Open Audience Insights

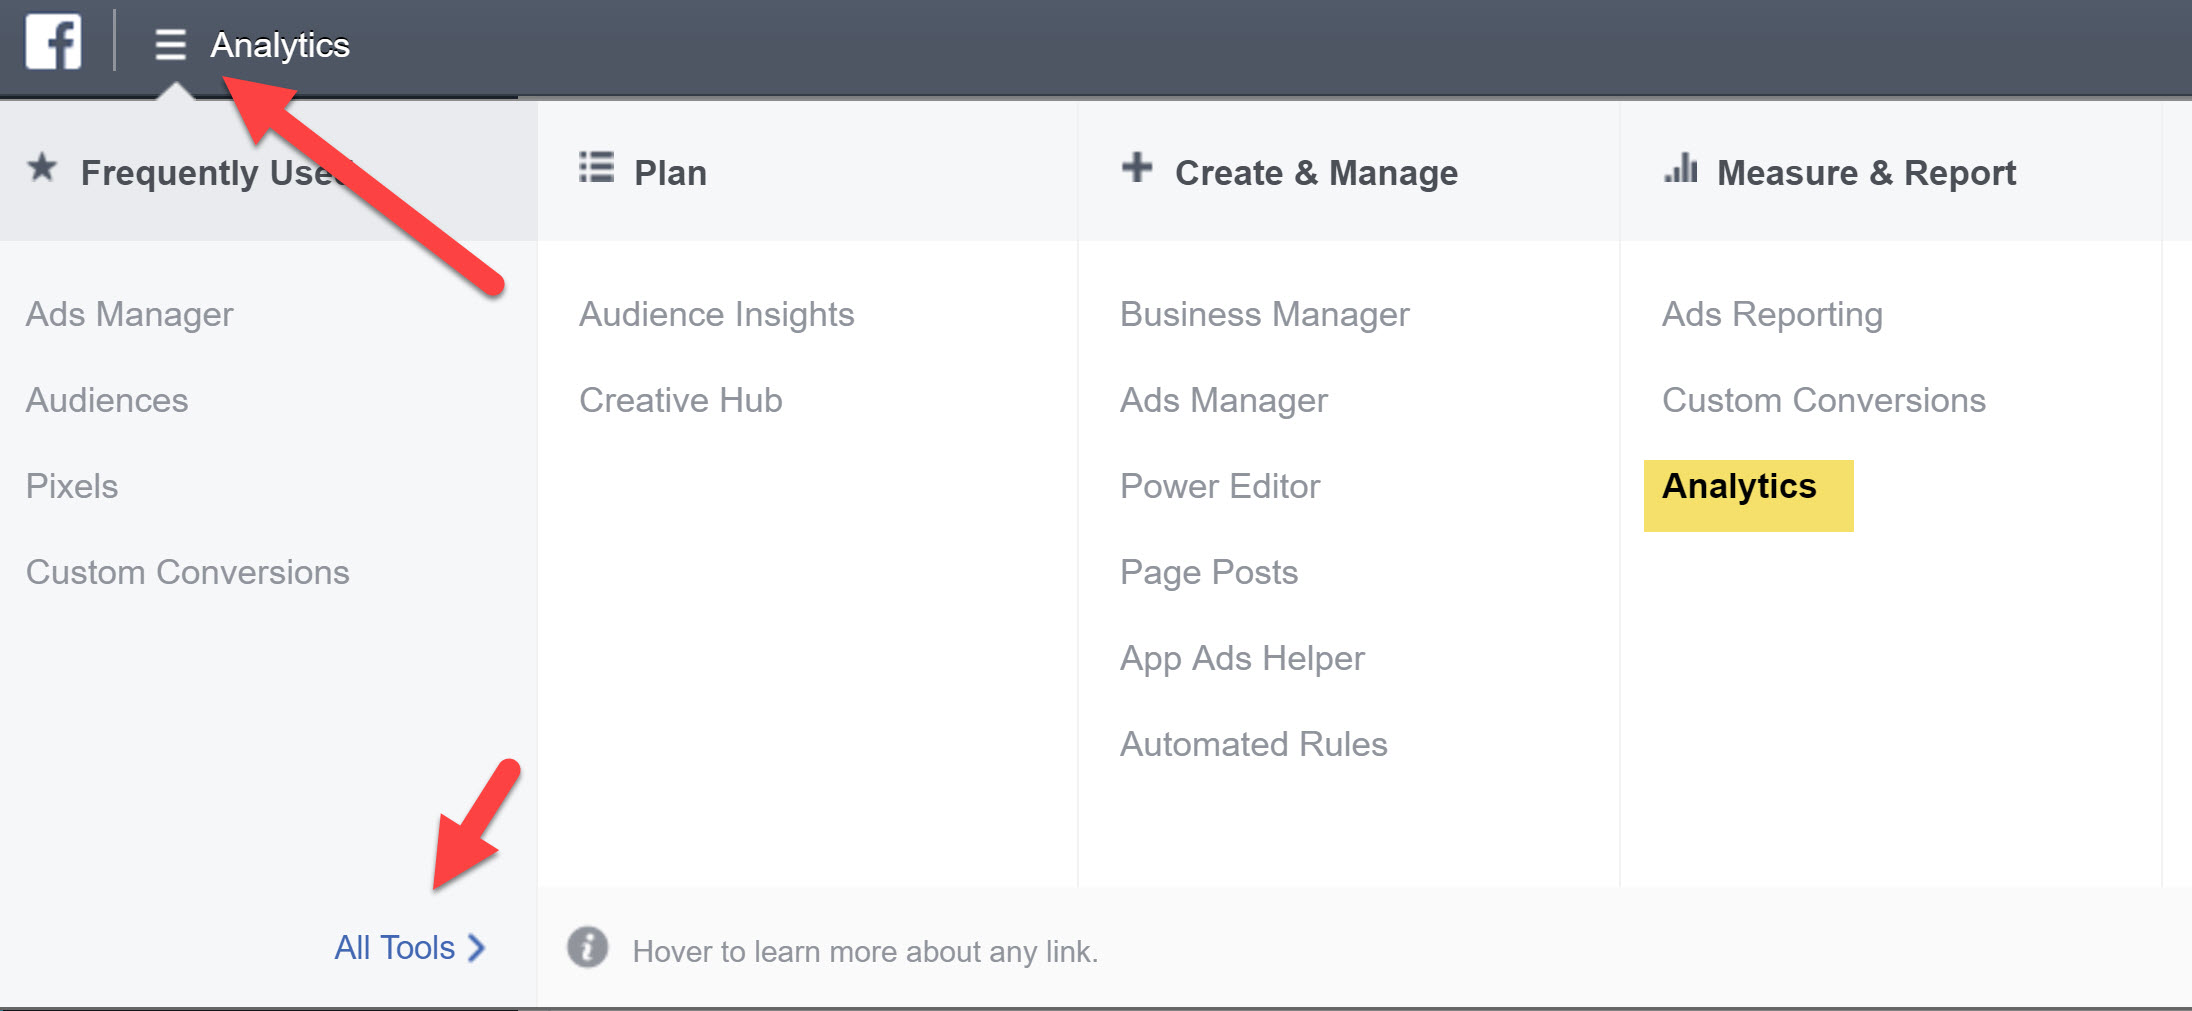[x=717, y=315]
